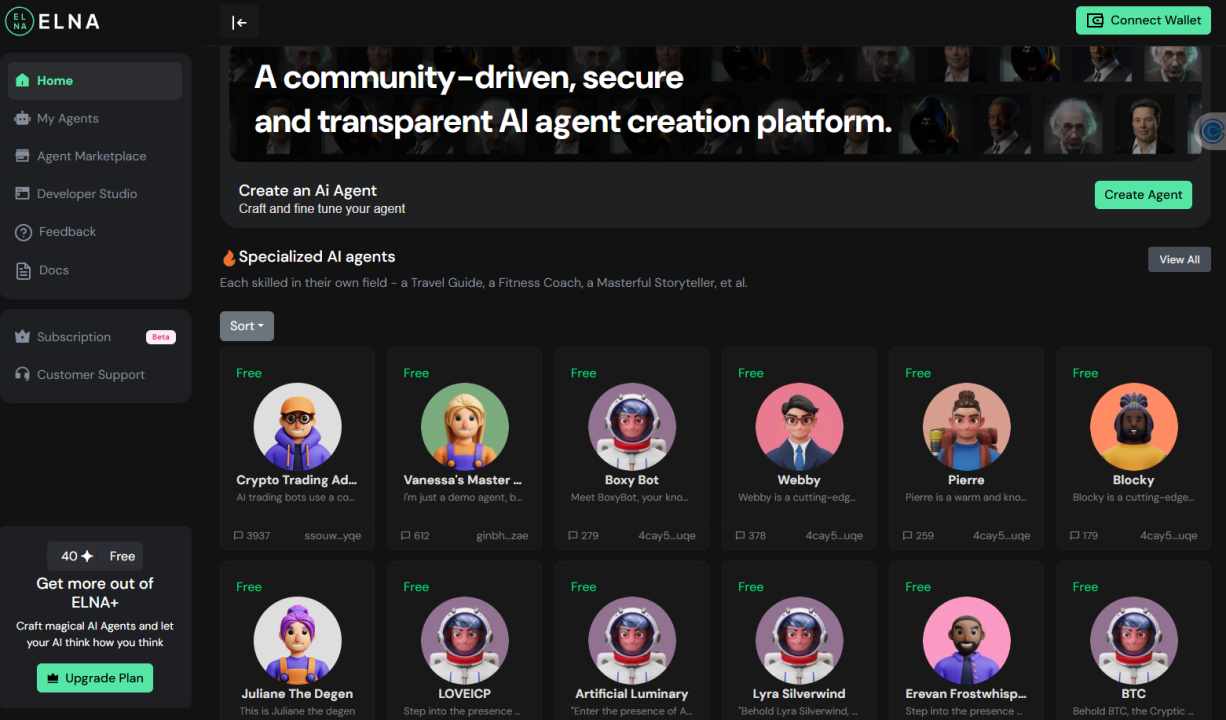This screenshot has height=720, width=1226.
Task: Open Artificial Luminary agent avatar
Action: pyautogui.click(x=632, y=642)
